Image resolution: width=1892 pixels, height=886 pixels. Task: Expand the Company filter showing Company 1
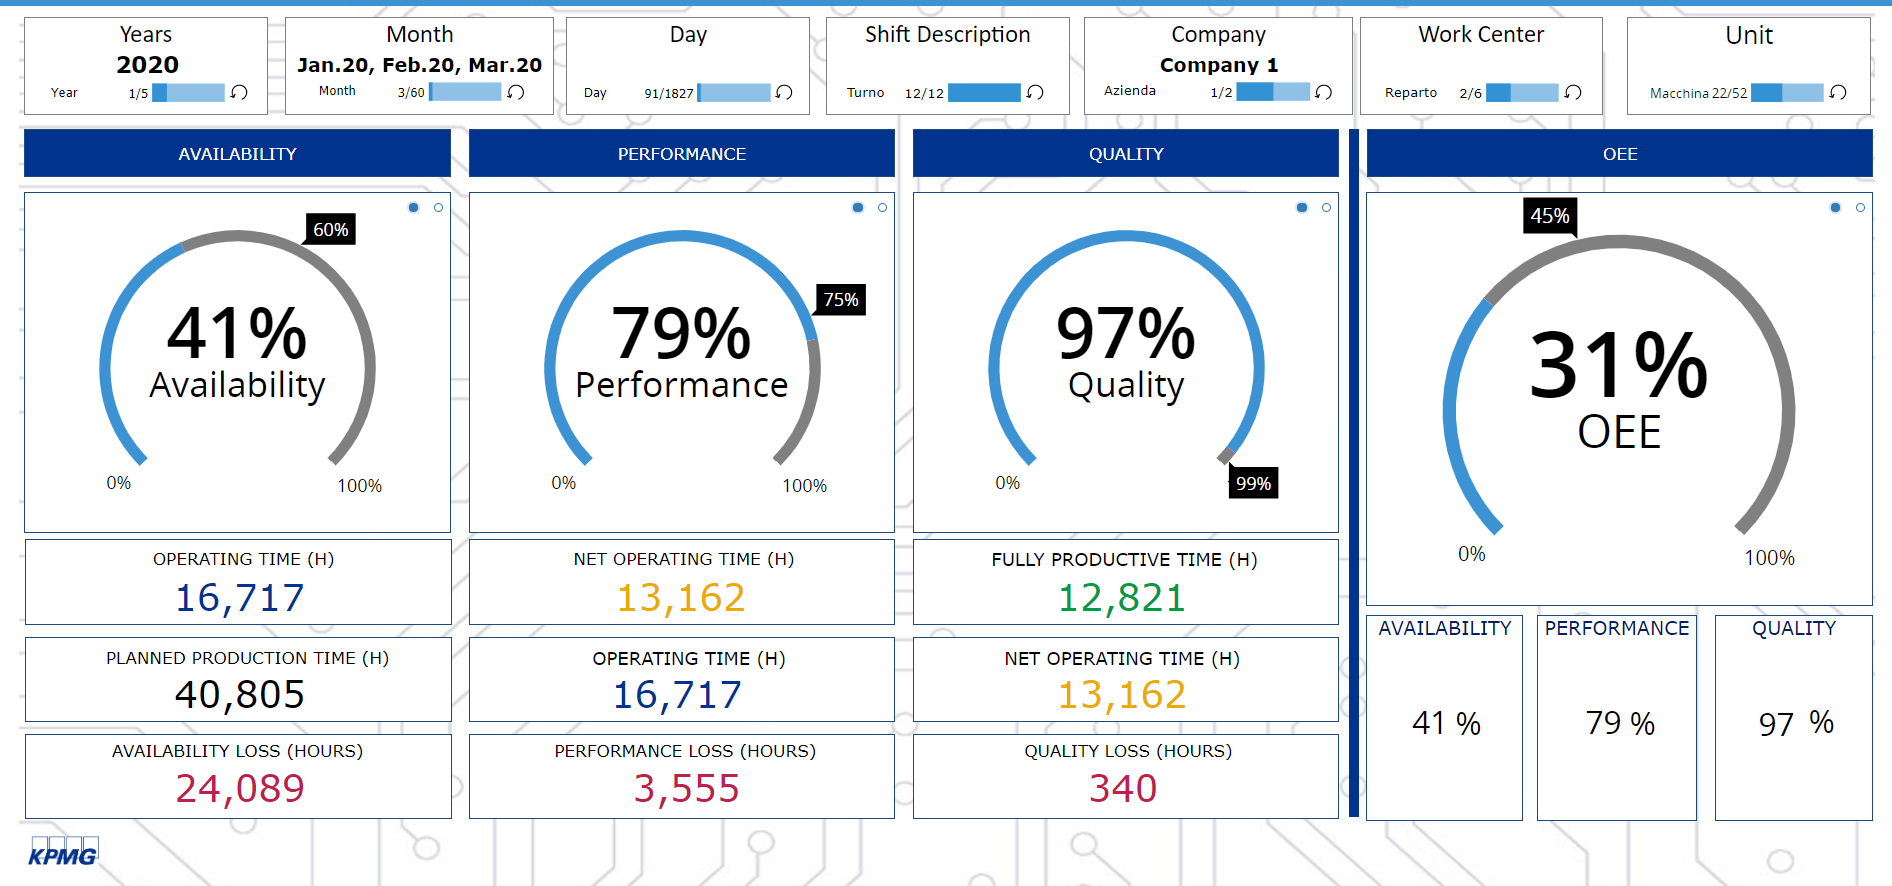point(1218,64)
